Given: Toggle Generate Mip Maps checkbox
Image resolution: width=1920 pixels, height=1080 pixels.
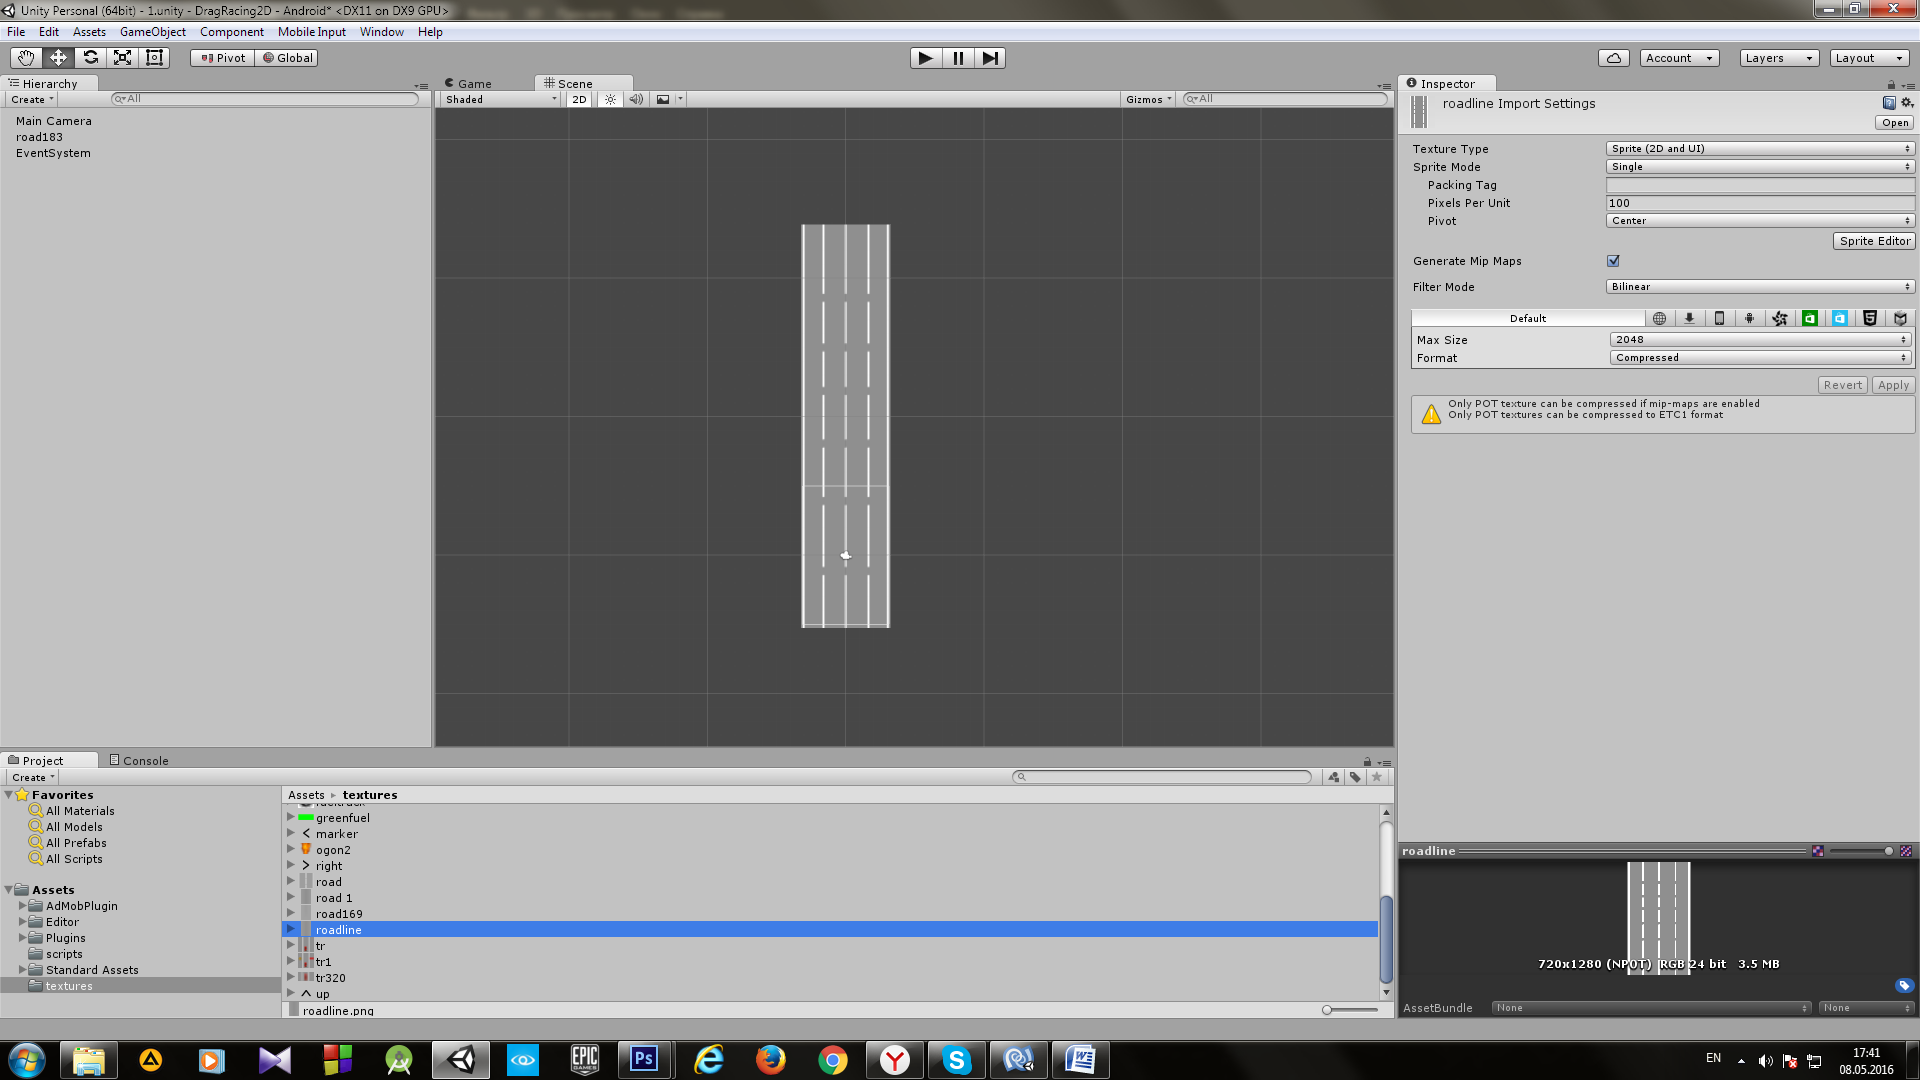Looking at the screenshot, I should point(1613,261).
